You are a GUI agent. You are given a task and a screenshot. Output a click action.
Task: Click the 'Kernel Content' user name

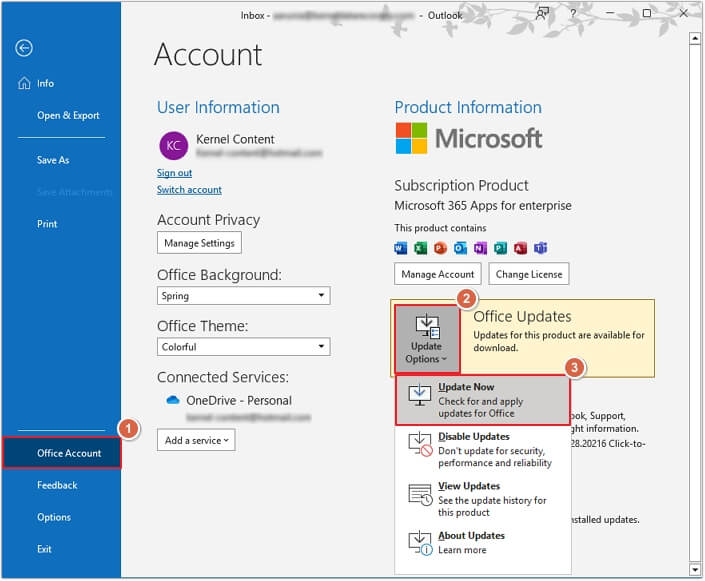[x=235, y=139]
